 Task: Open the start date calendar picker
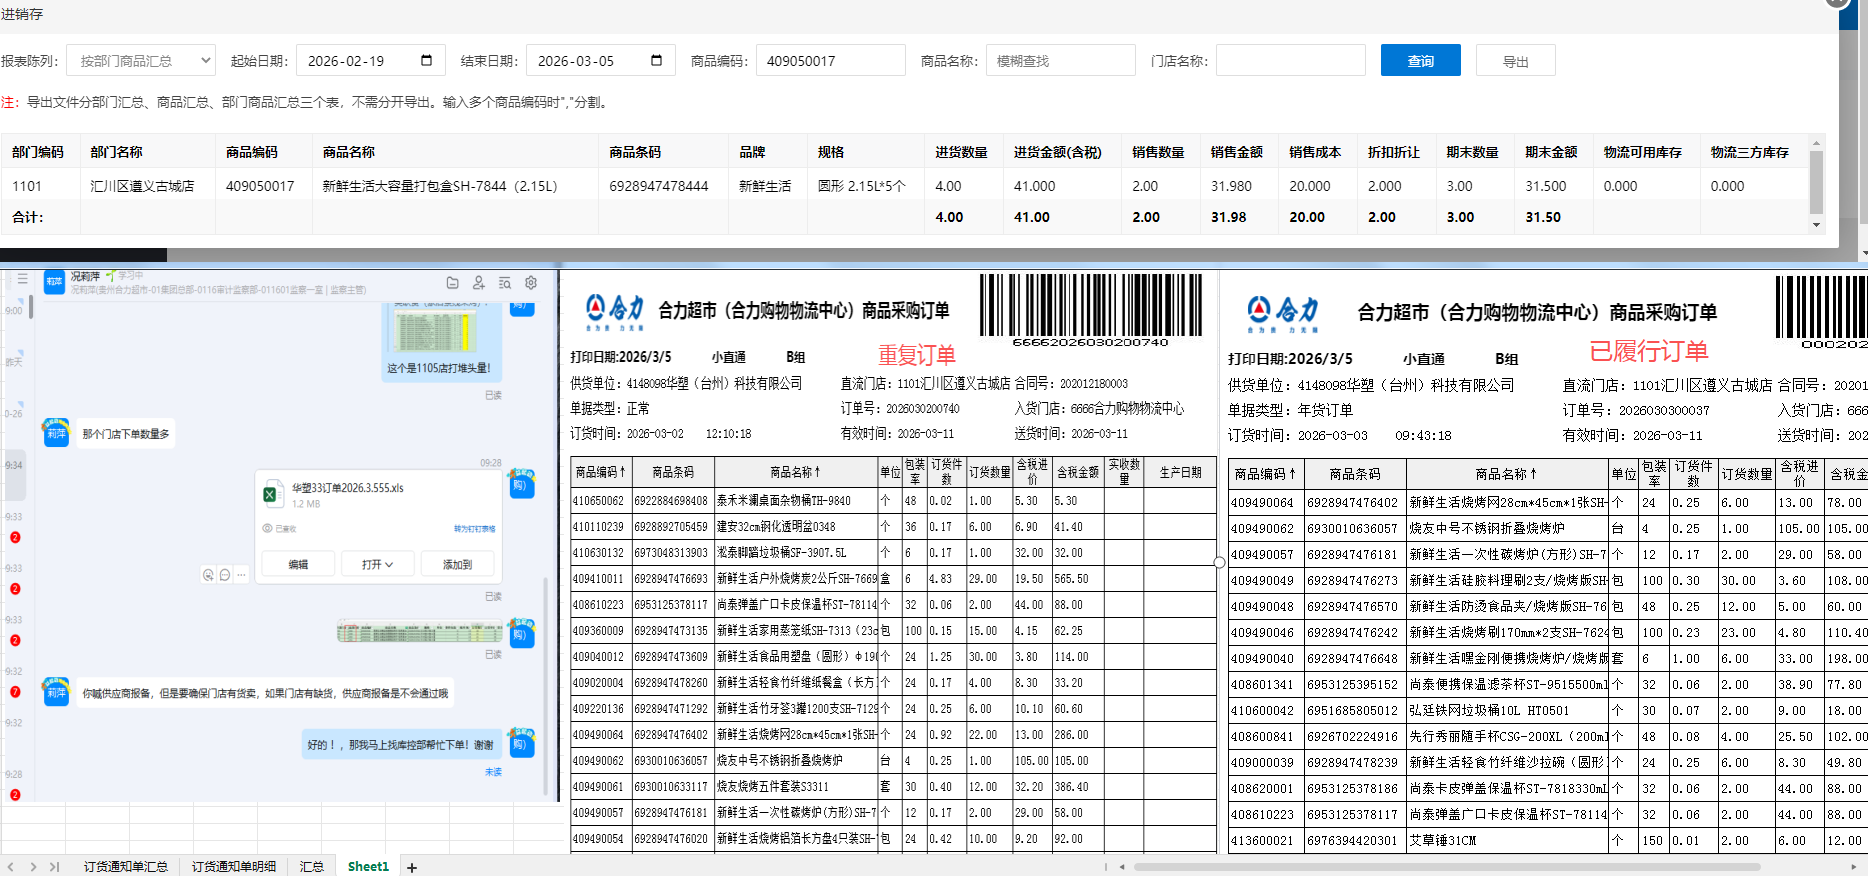(426, 60)
